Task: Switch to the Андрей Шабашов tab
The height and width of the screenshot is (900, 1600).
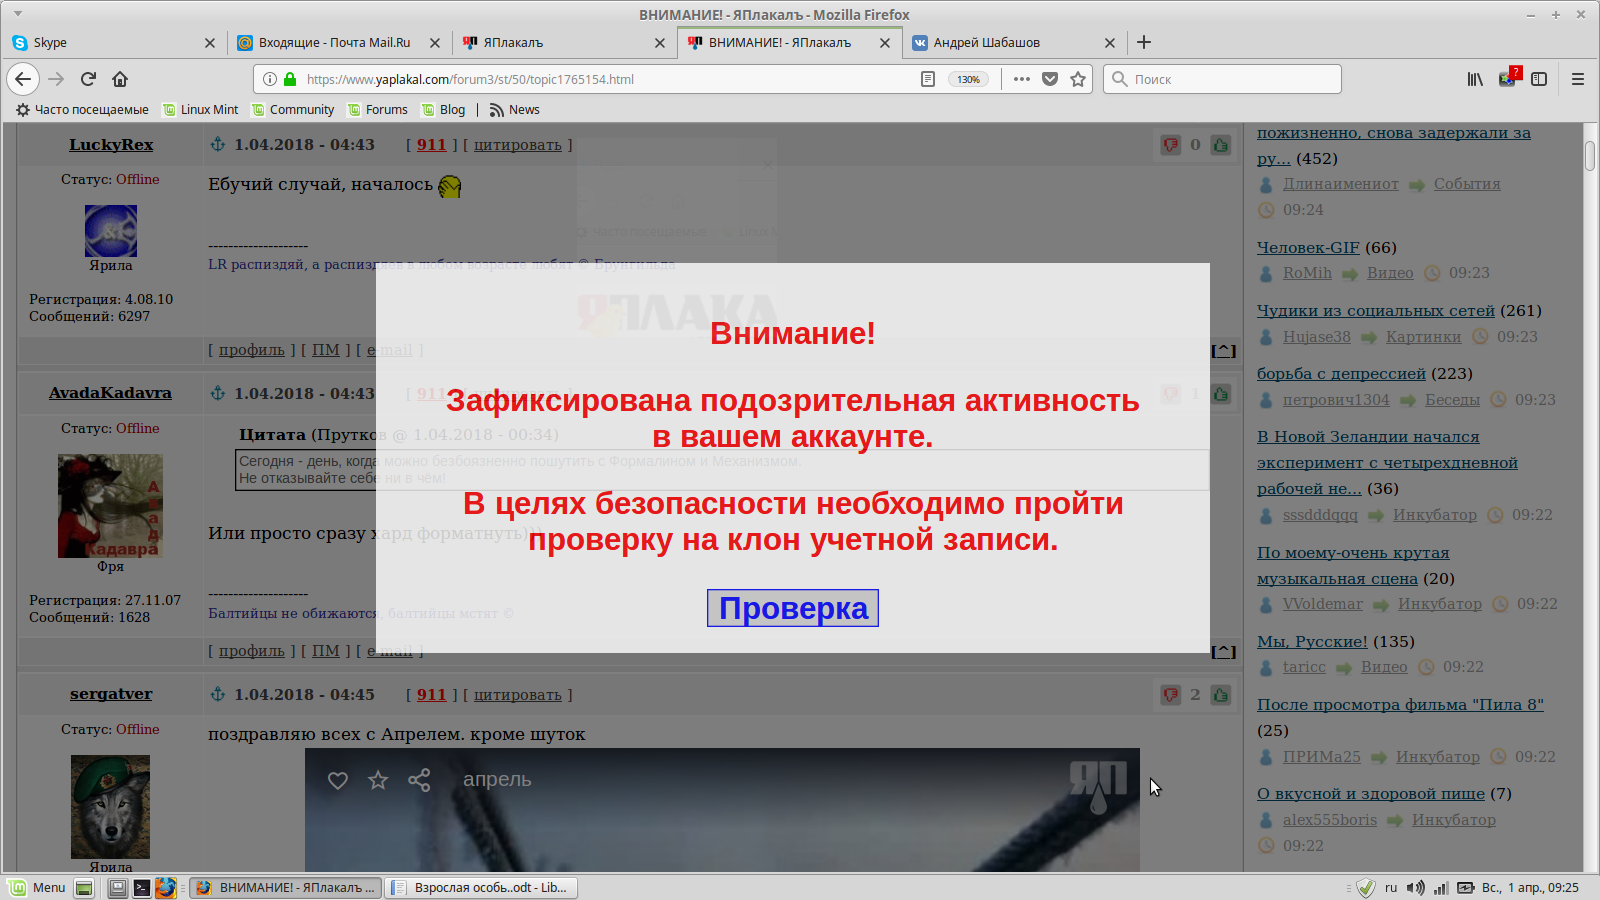Action: coord(1013,42)
